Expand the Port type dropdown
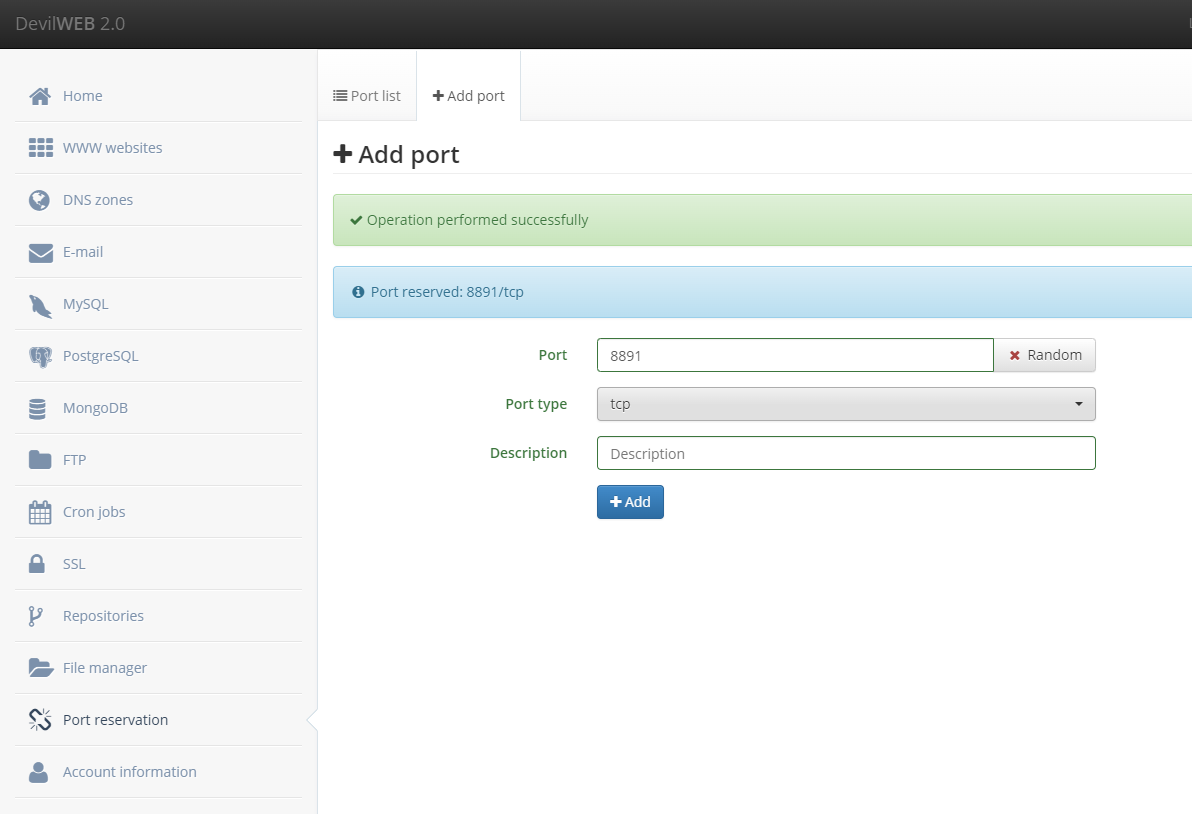The height and width of the screenshot is (814, 1192). [x=846, y=404]
